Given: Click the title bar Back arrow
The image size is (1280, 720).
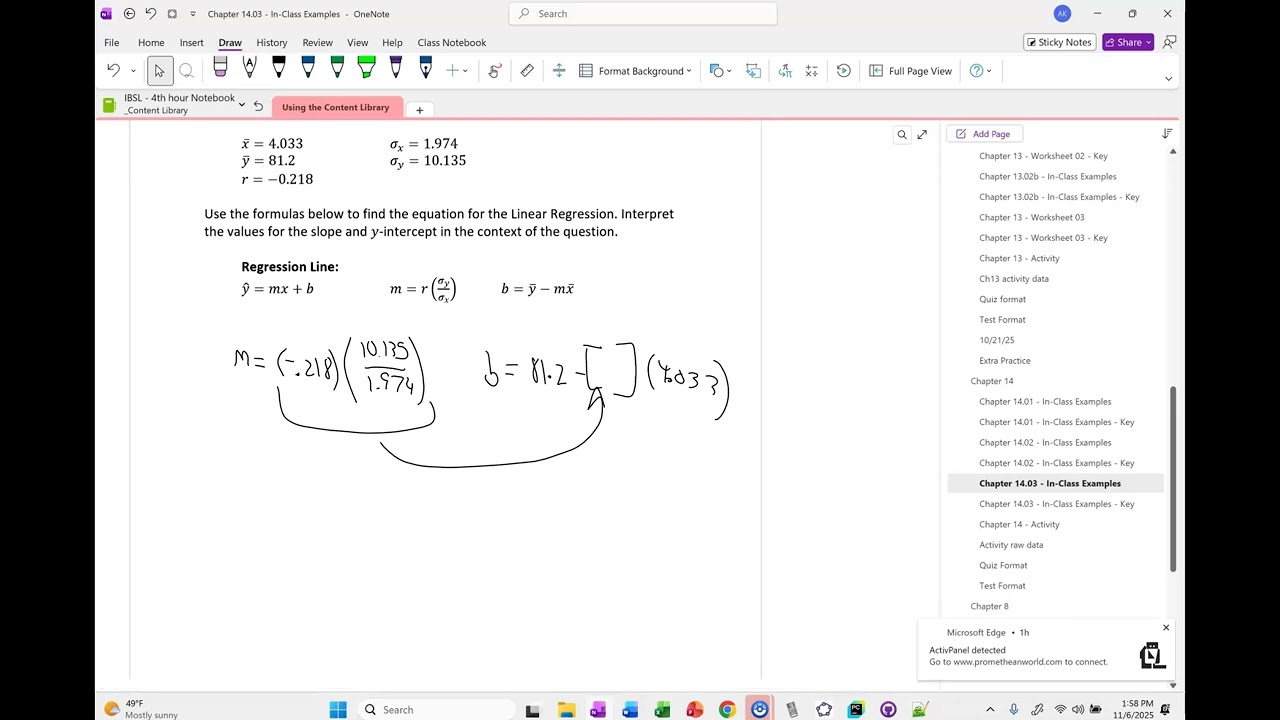Looking at the screenshot, I should point(130,14).
